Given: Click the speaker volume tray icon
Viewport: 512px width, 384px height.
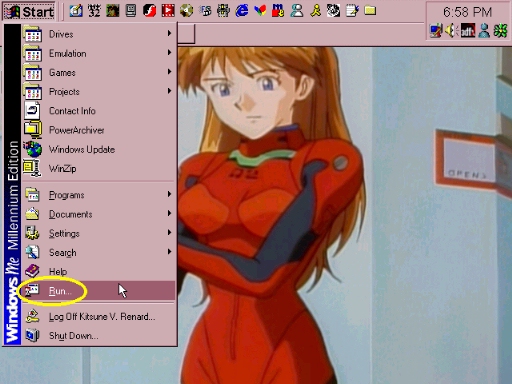Looking at the screenshot, I should click(451, 31).
